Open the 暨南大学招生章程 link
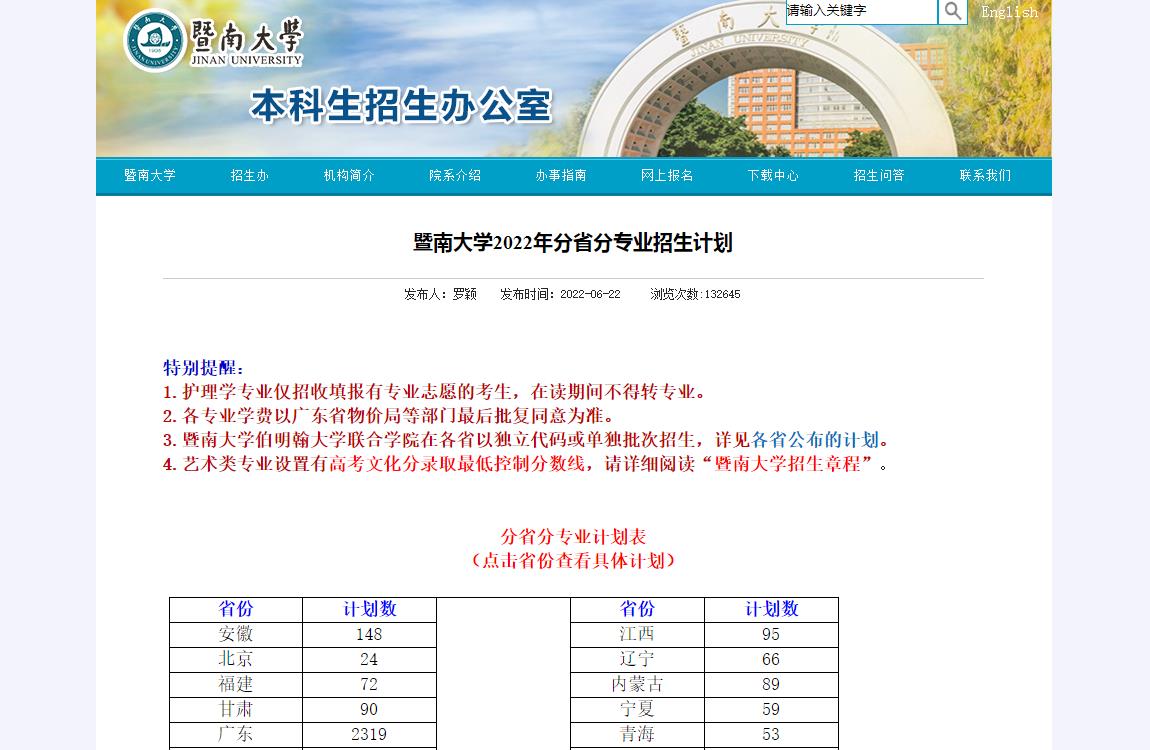 tap(787, 464)
